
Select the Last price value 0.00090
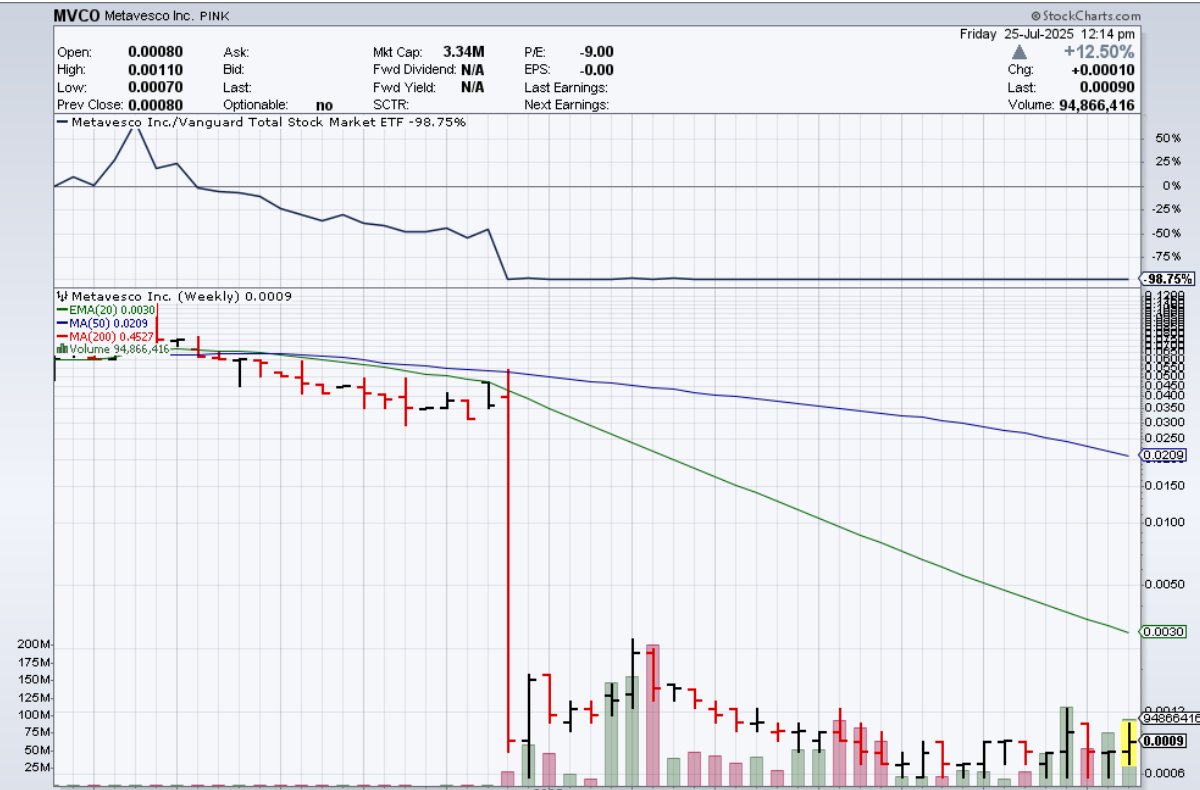point(1108,87)
